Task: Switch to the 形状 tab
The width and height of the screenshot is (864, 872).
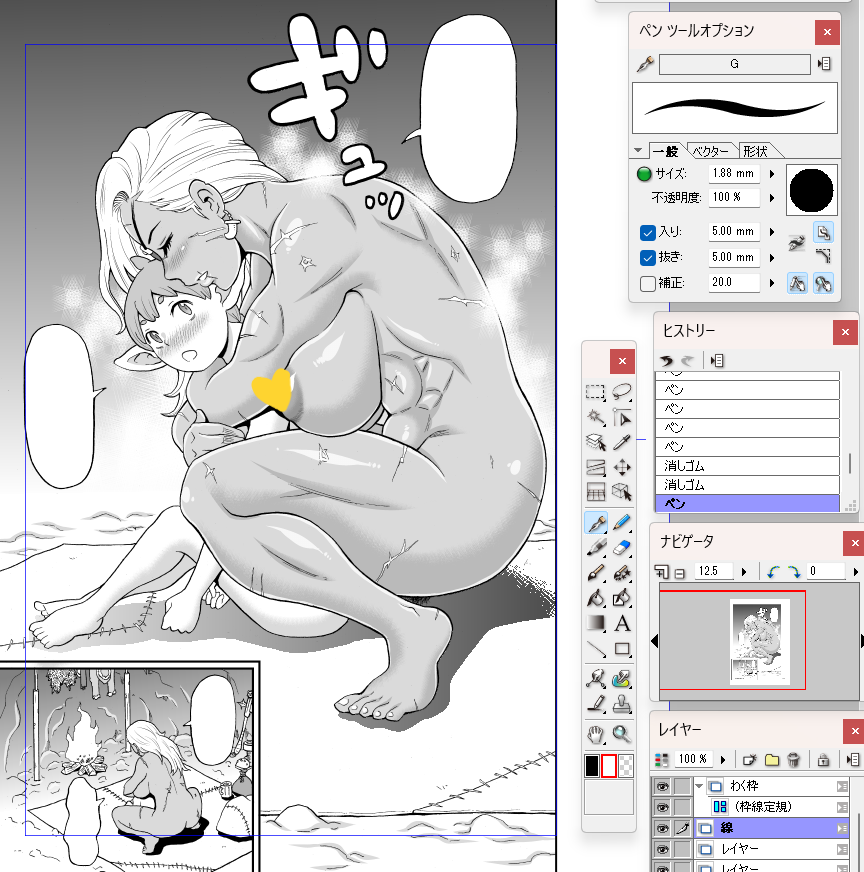Action: point(755,151)
